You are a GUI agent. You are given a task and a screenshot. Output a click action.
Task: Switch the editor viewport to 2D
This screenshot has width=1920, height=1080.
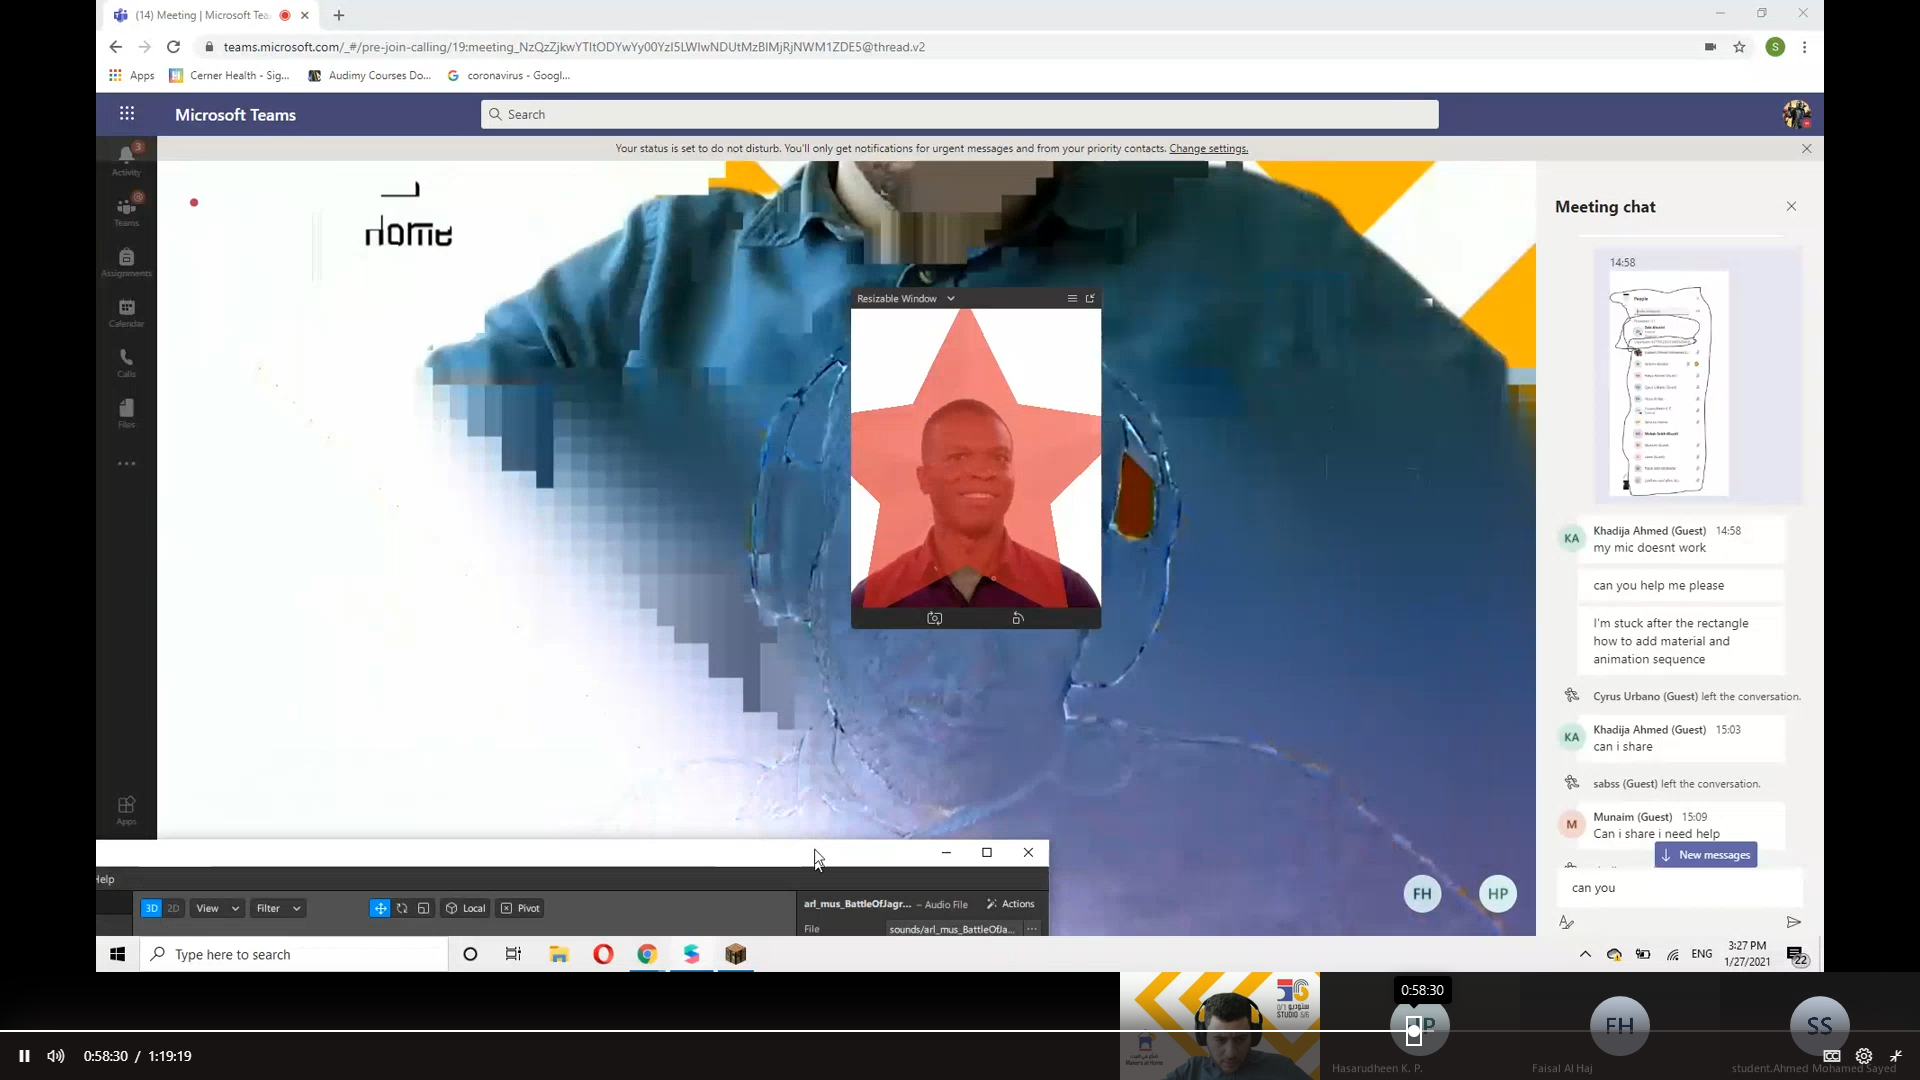coord(173,908)
